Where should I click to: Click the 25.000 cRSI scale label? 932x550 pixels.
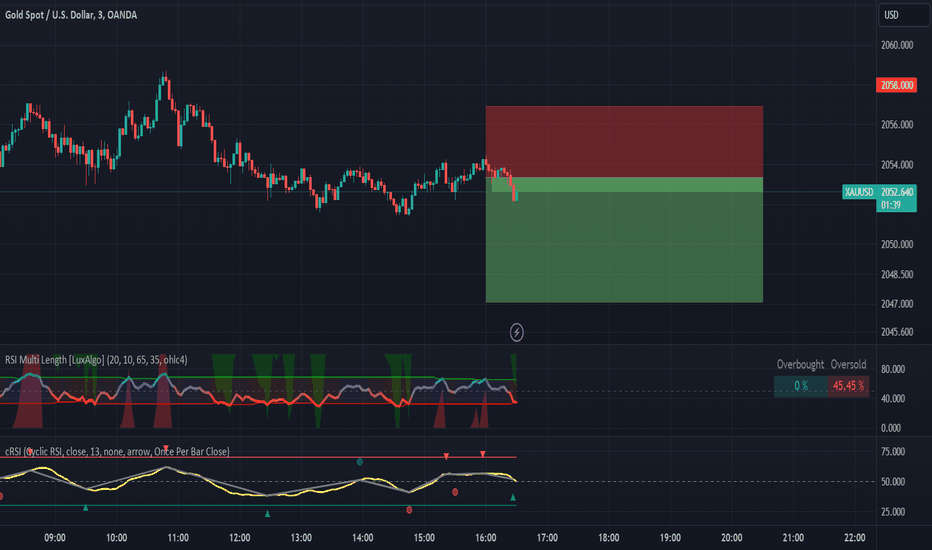pos(893,511)
